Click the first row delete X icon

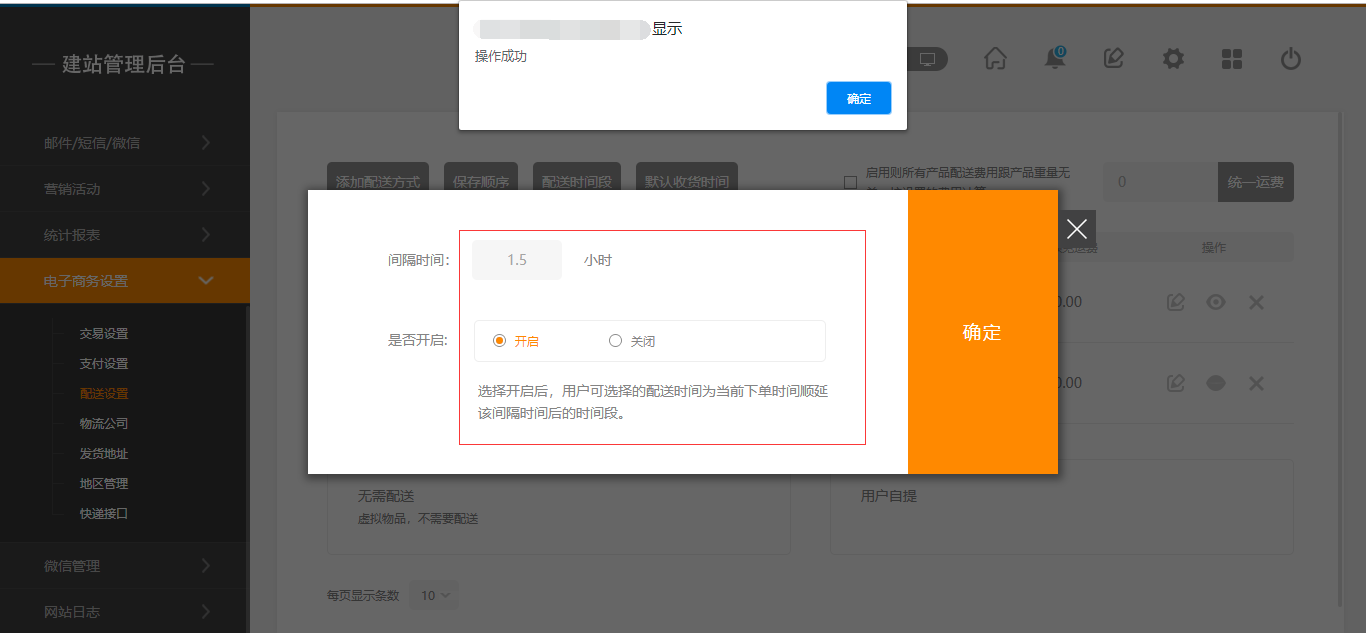pos(1256,302)
